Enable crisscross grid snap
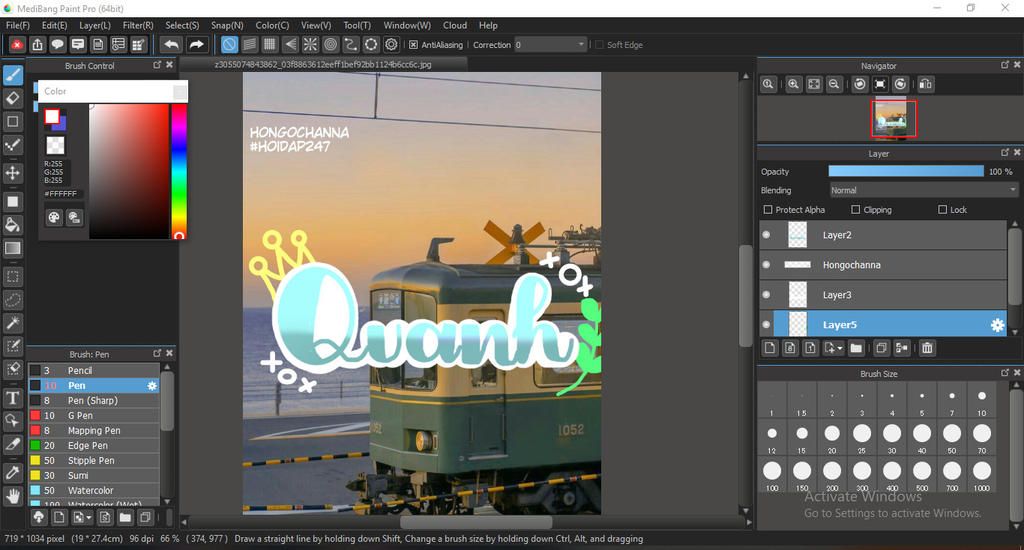Screen dimensions: 1024x550 pyautogui.click(x=270, y=44)
